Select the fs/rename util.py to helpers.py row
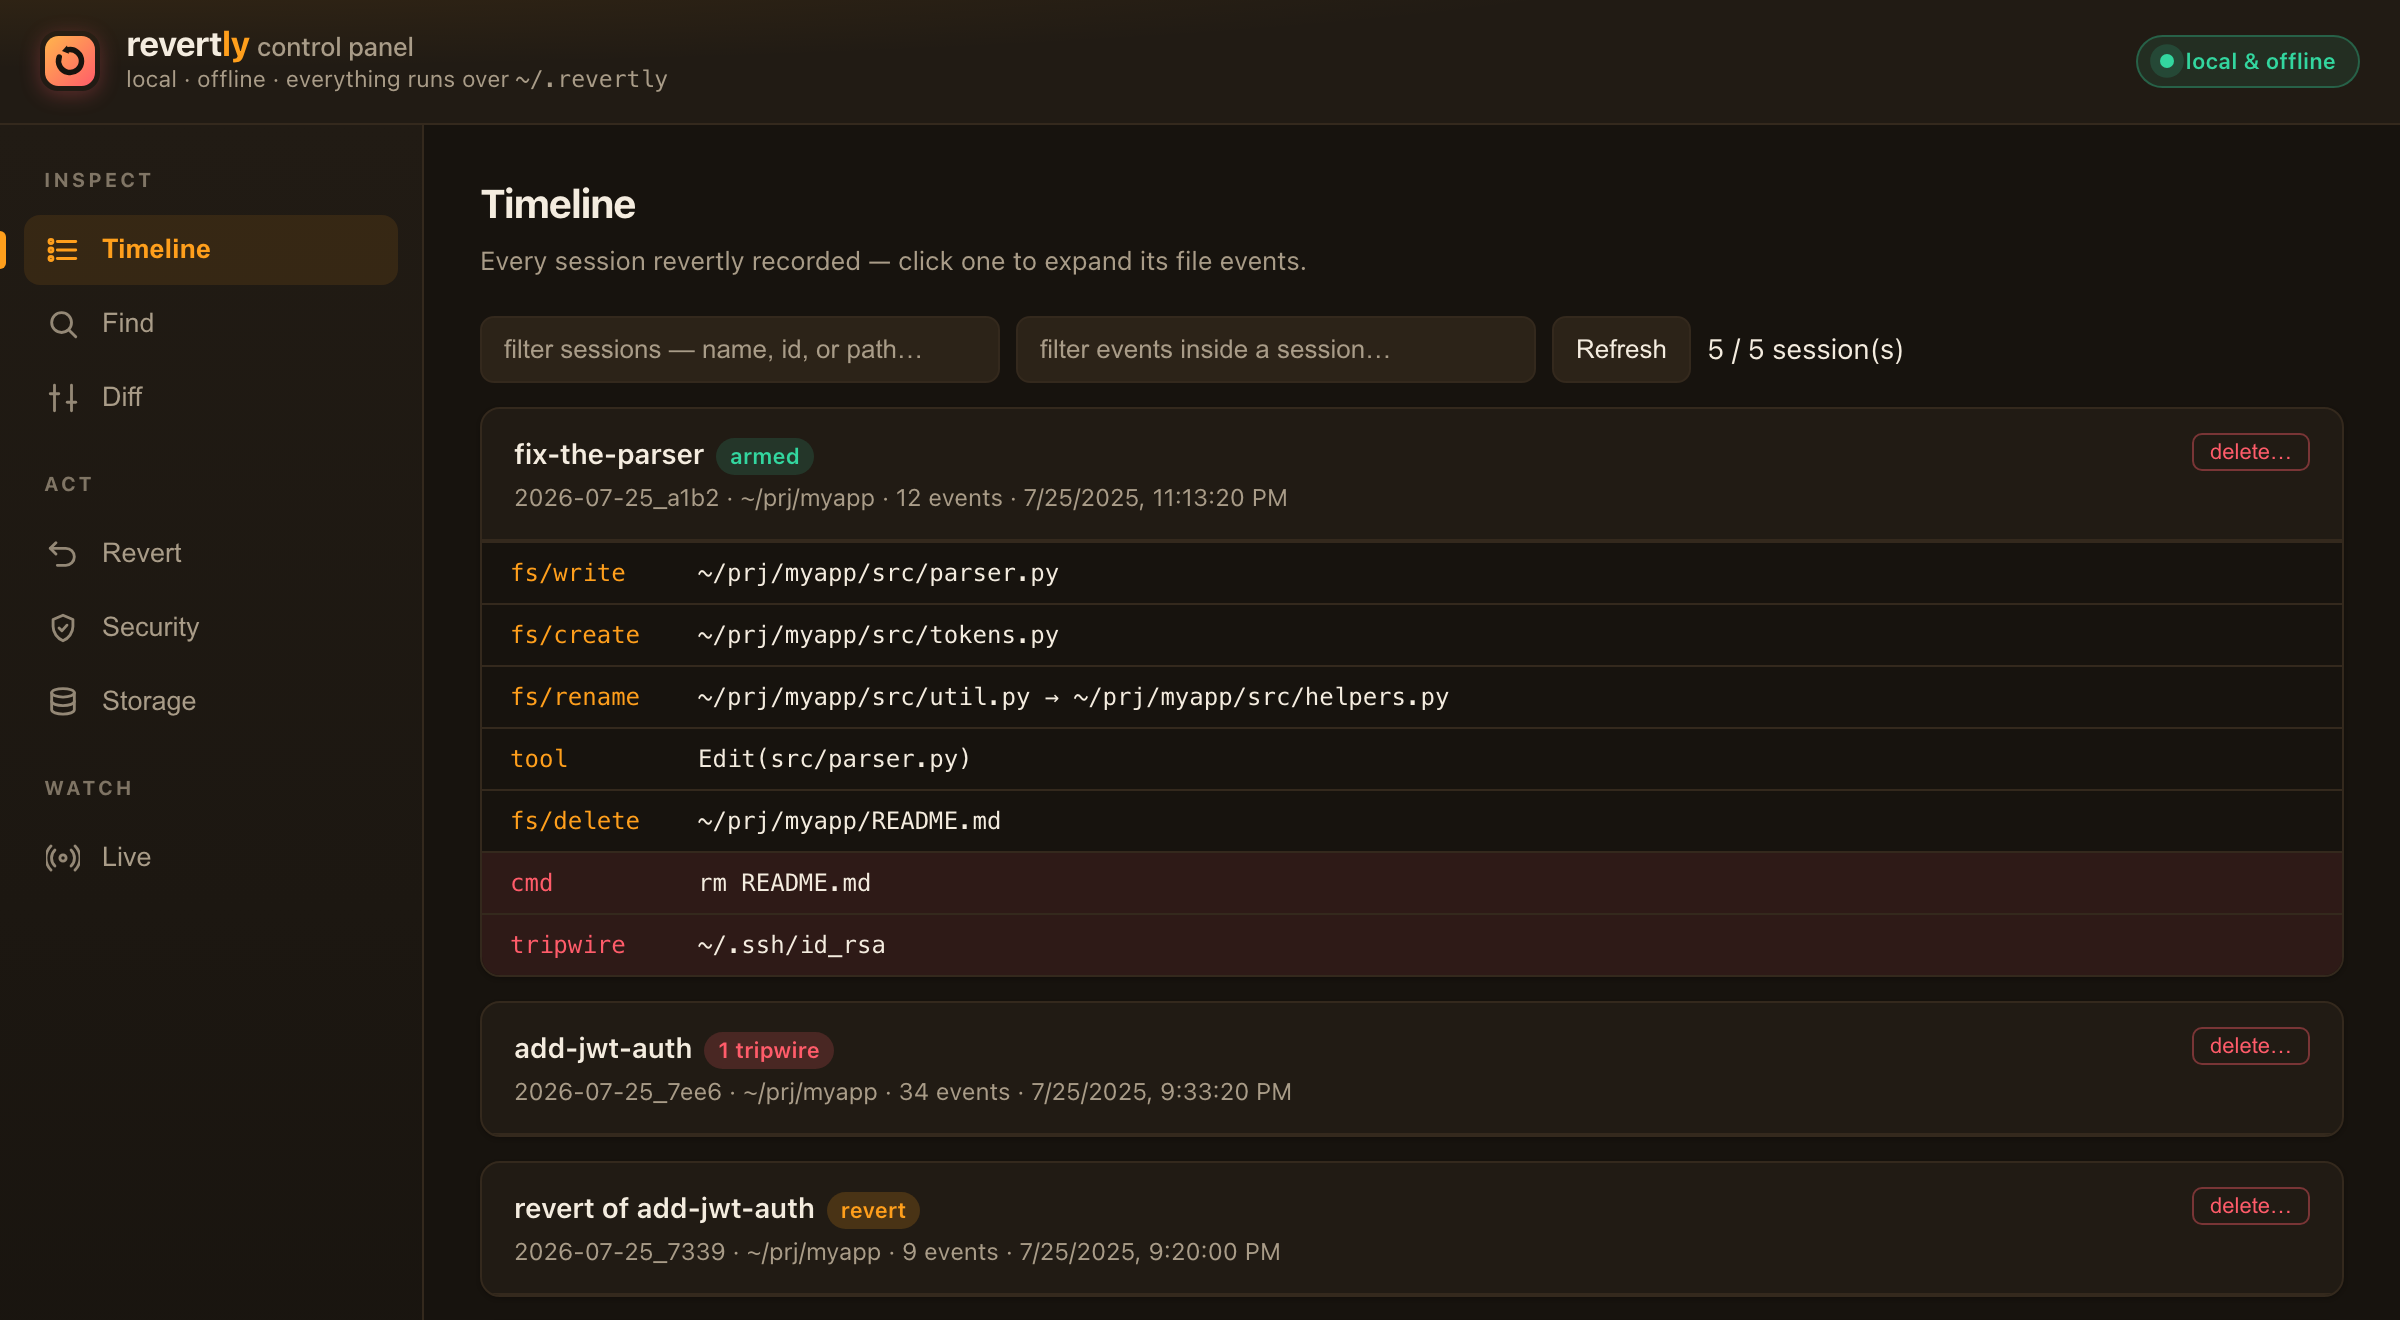This screenshot has width=2400, height=1320. point(1411,698)
